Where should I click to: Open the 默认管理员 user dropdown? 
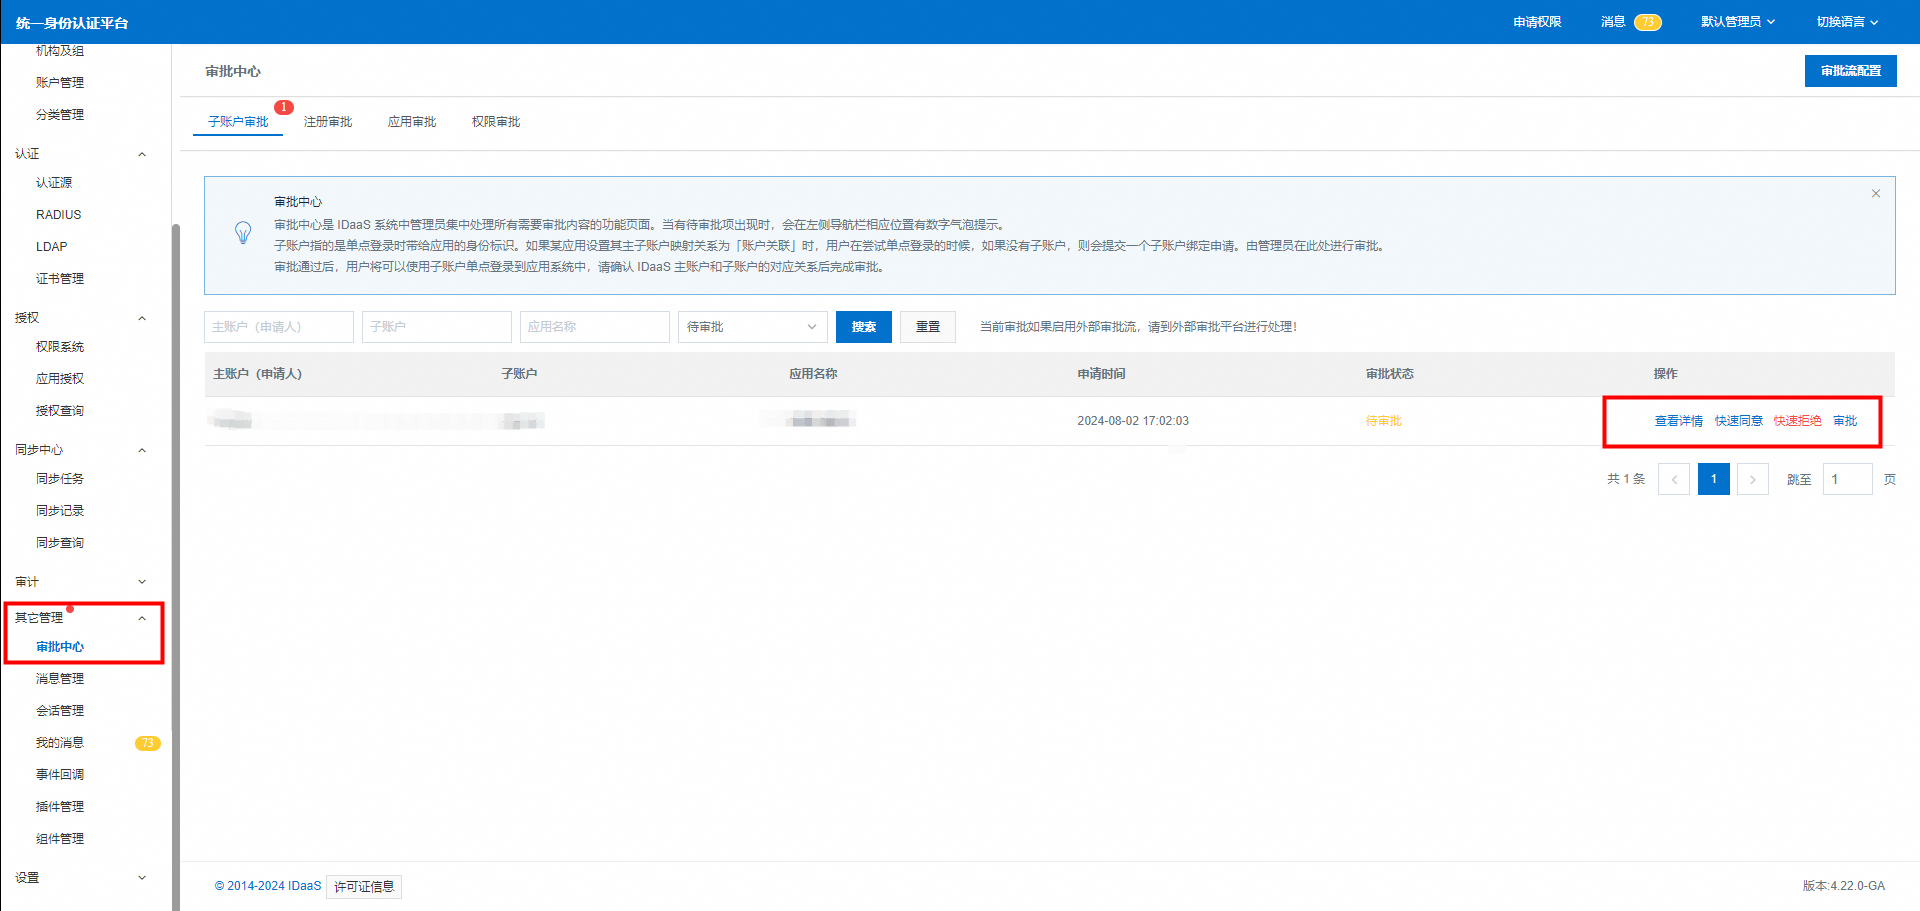click(x=1737, y=22)
